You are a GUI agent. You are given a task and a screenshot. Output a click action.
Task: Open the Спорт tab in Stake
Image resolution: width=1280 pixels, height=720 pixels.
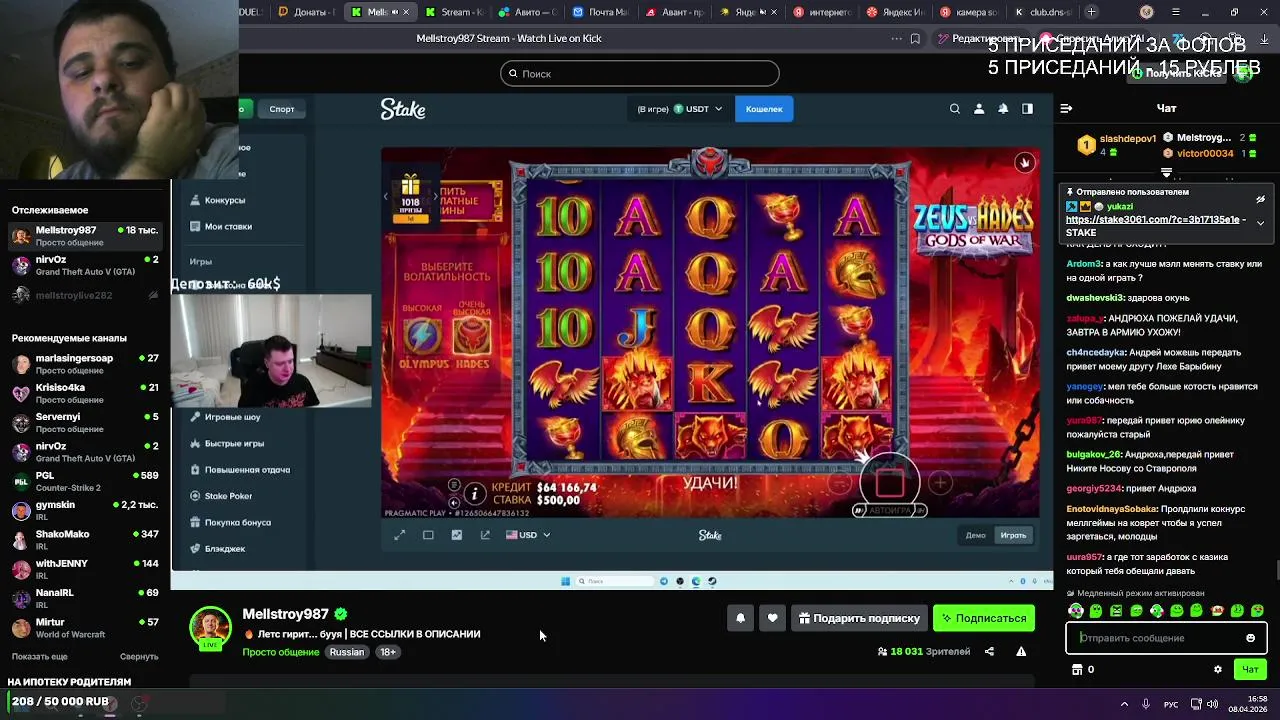[x=282, y=109]
